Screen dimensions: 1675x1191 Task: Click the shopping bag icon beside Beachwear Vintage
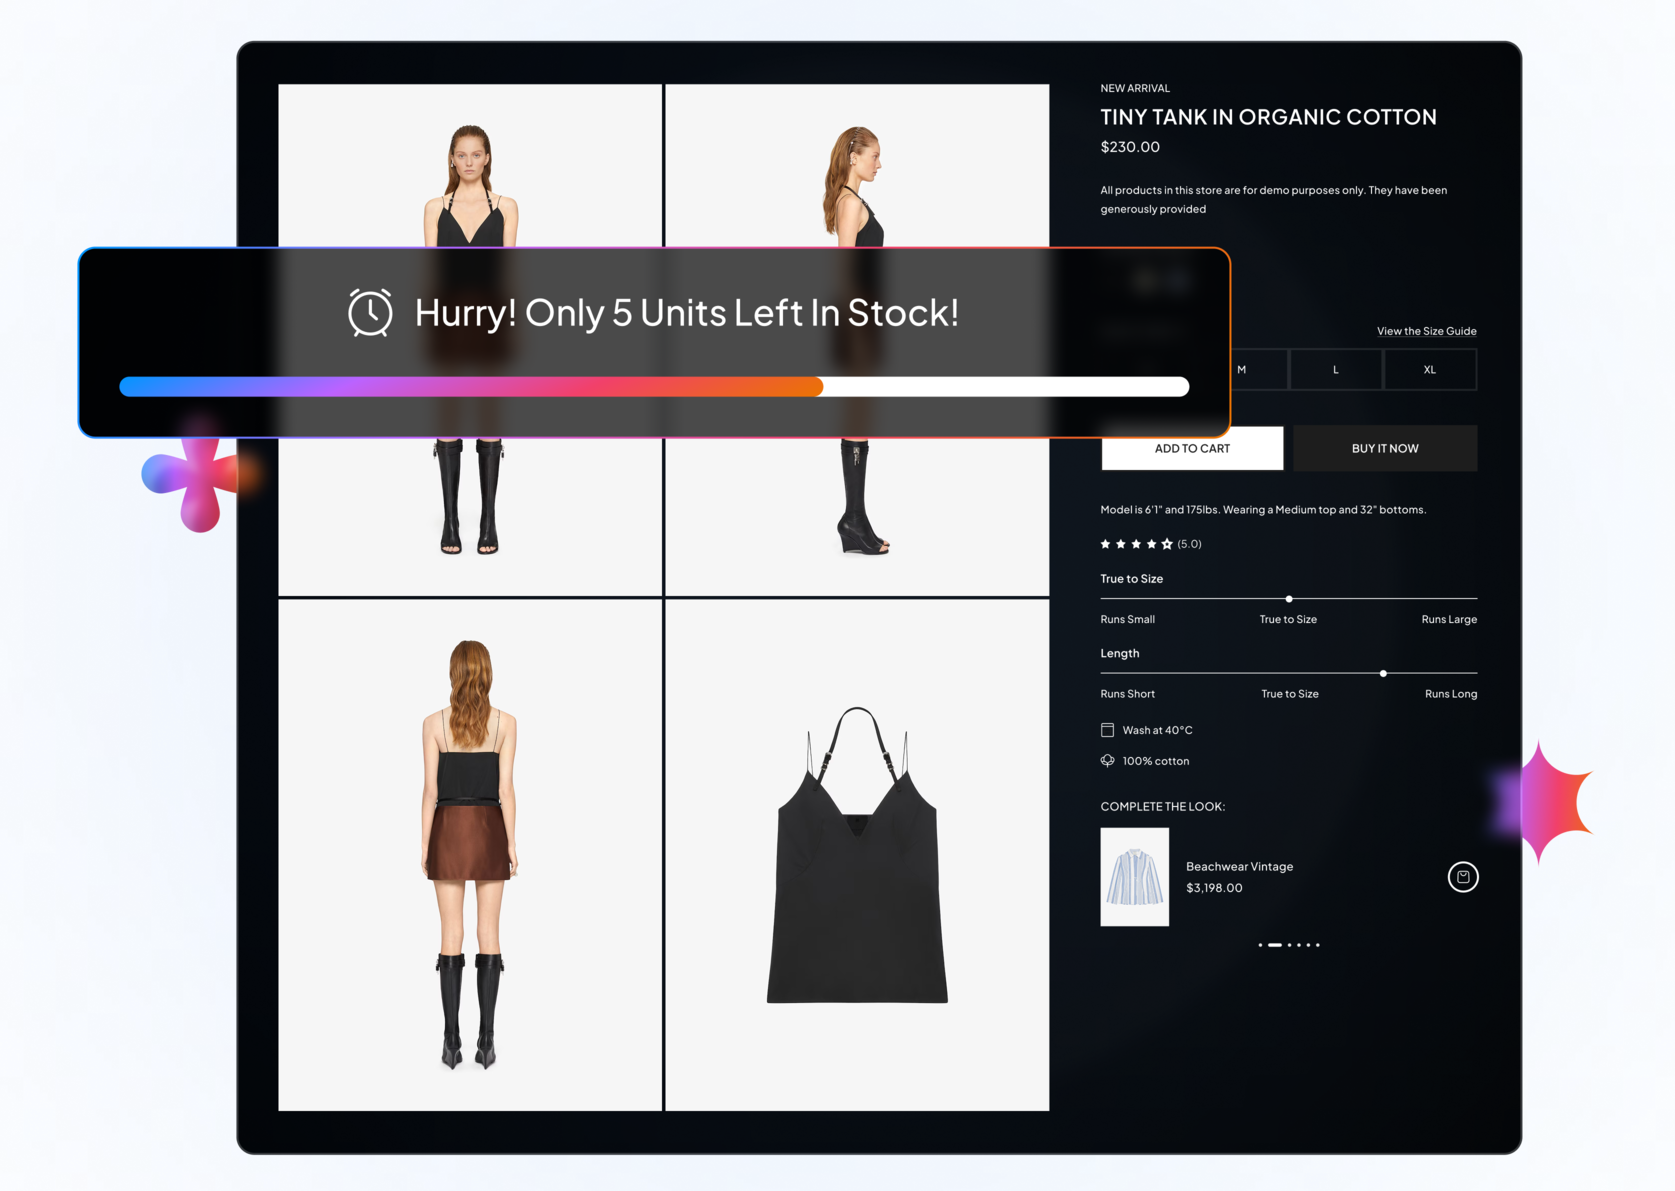click(x=1462, y=877)
